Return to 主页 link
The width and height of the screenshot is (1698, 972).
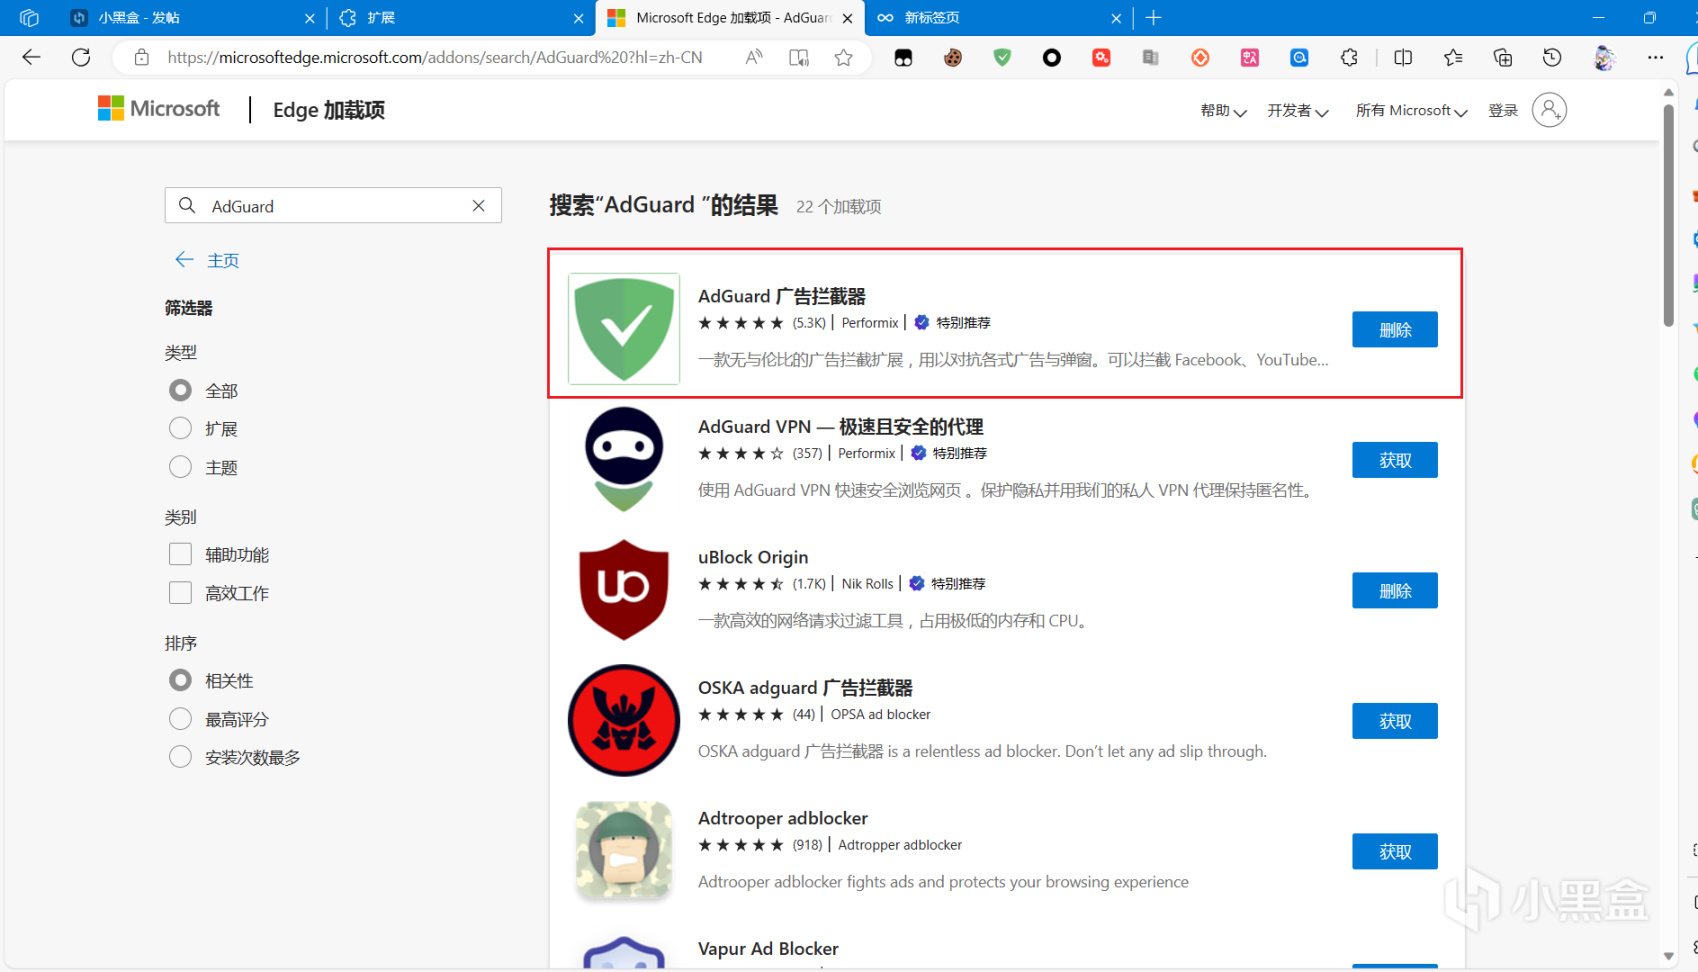tap(208, 260)
